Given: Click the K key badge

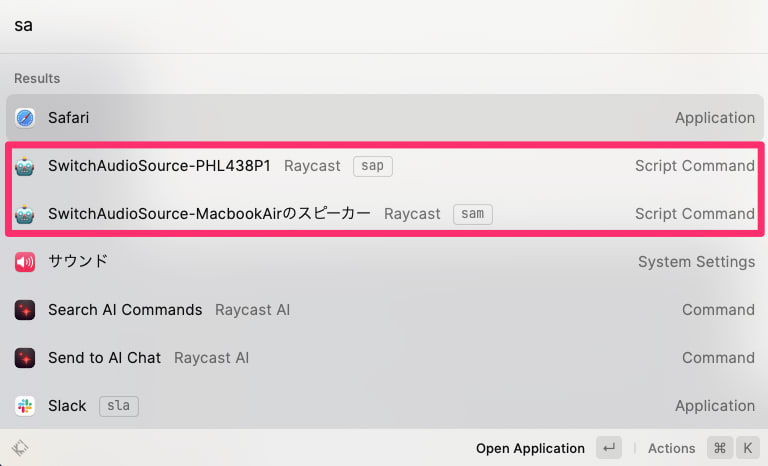Looking at the screenshot, I should point(747,448).
